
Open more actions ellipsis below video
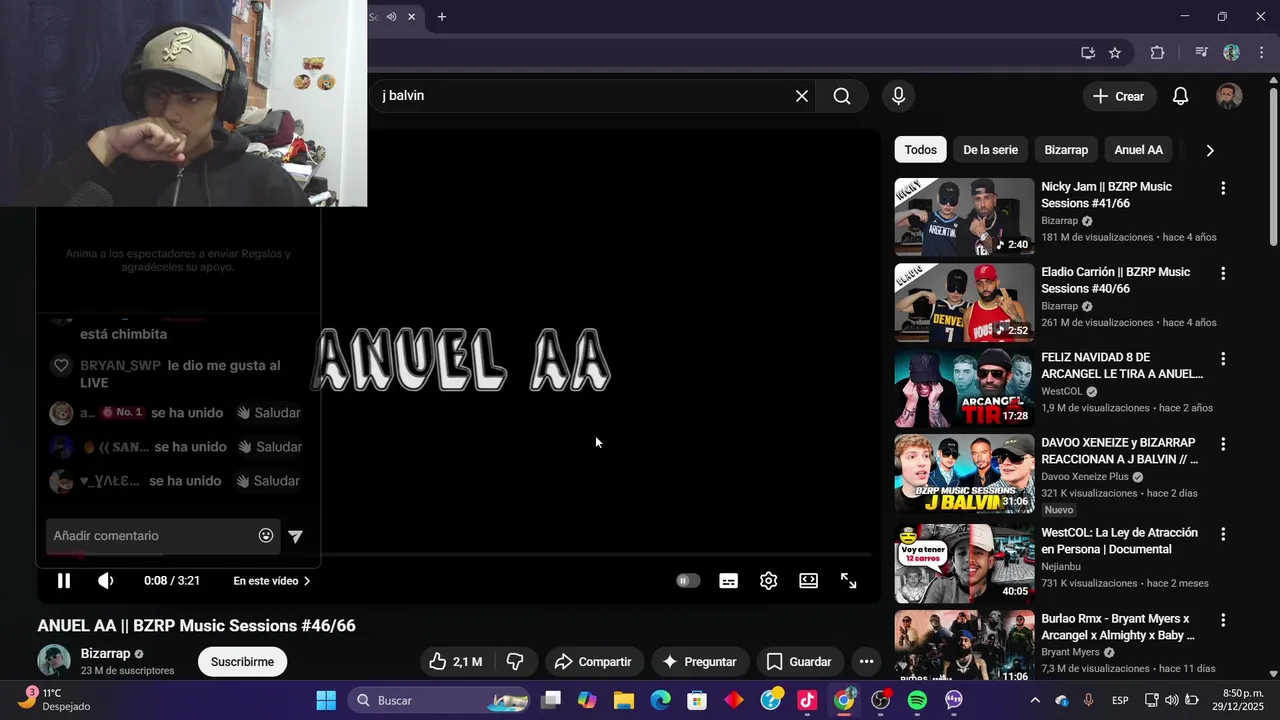point(867,662)
